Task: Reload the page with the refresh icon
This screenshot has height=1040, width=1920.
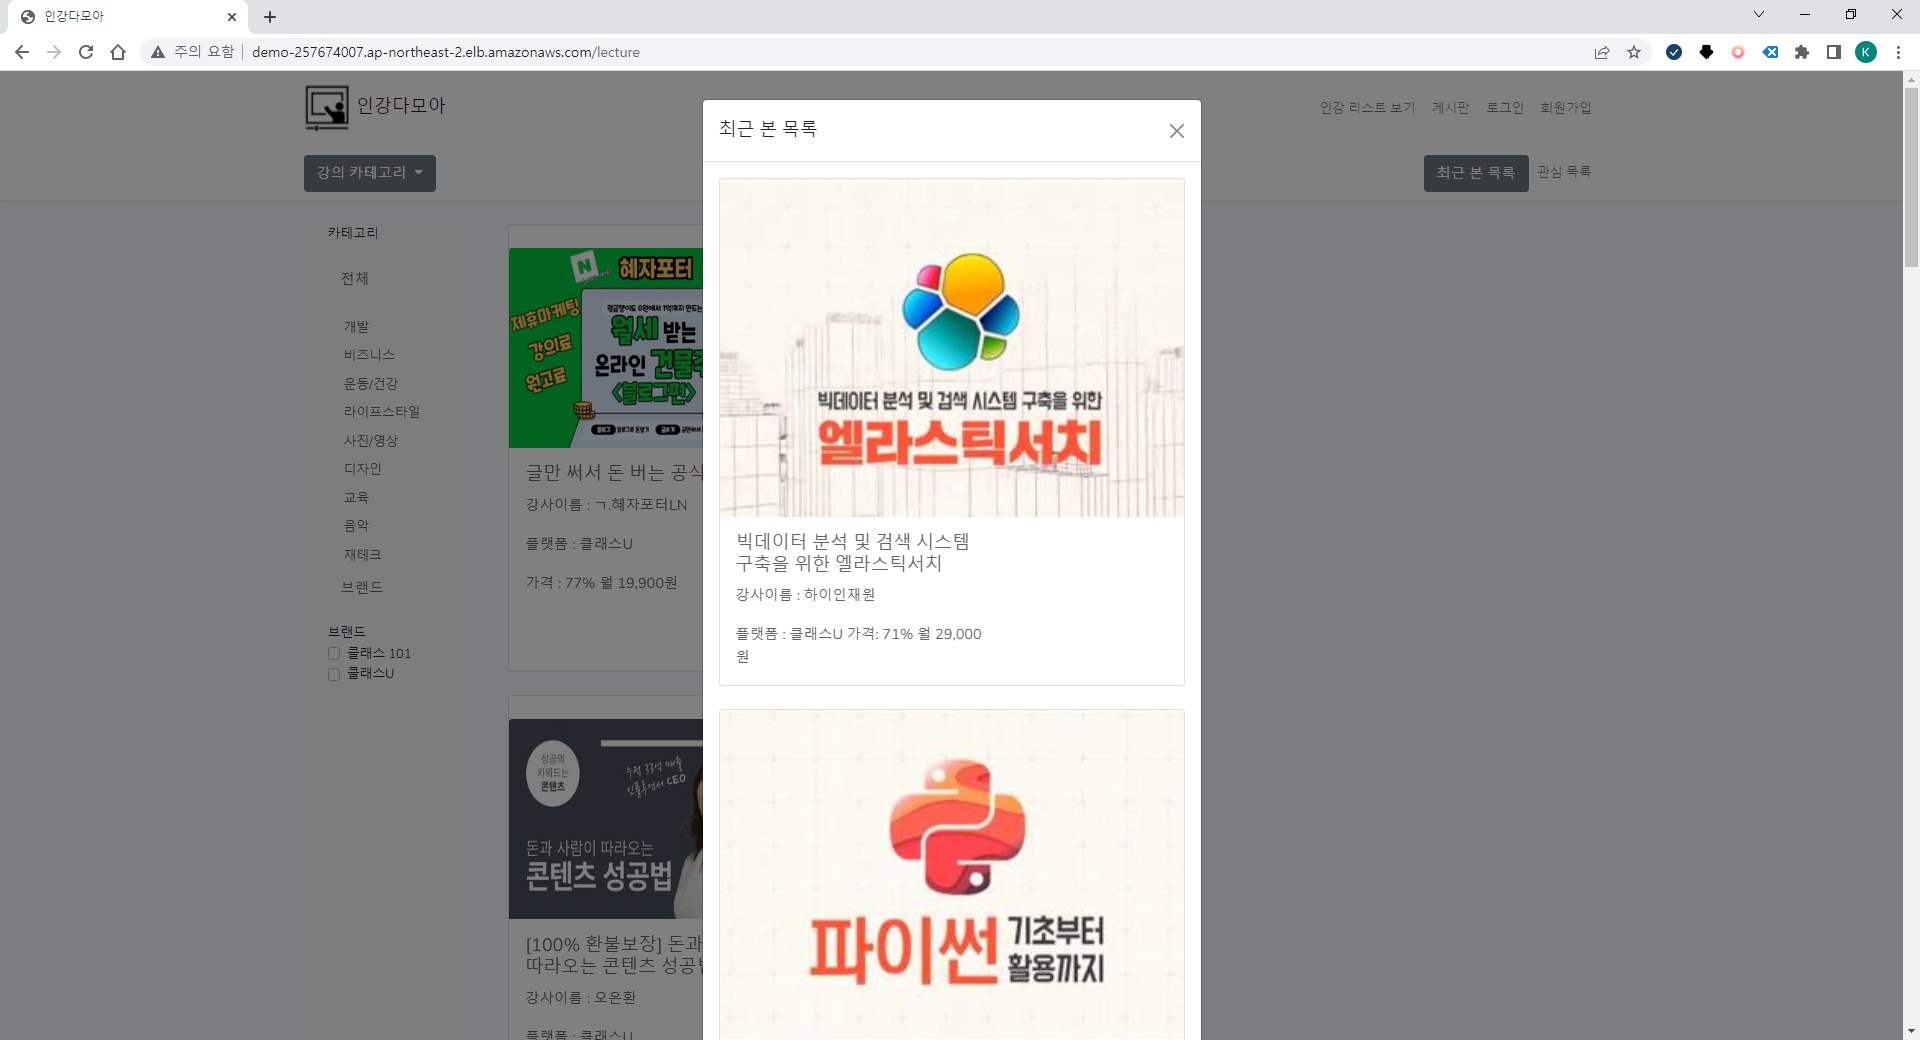Action: tap(86, 52)
